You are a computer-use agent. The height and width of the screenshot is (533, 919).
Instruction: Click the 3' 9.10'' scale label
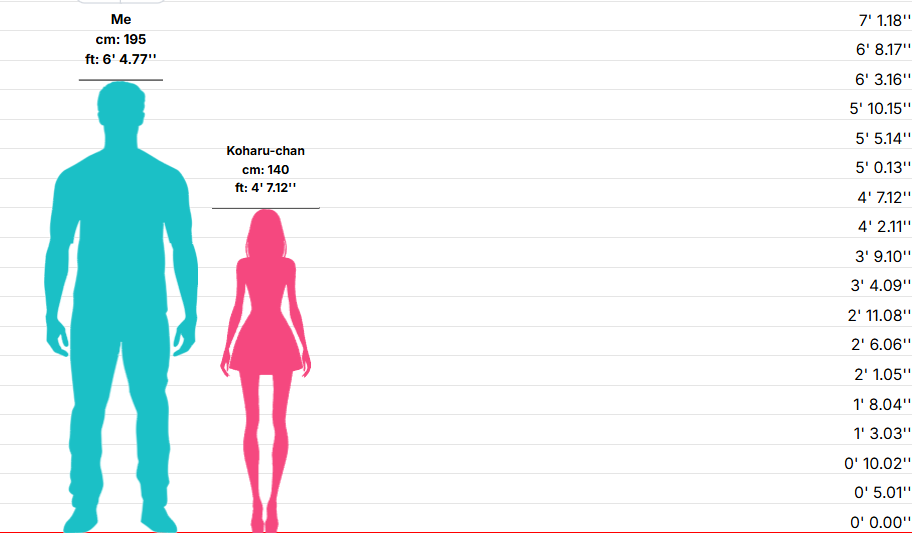tap(883, 256)
